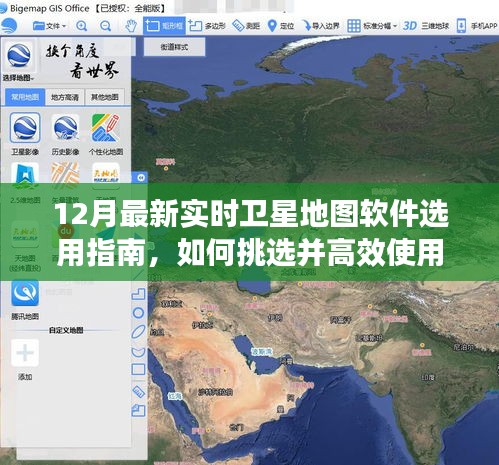499x465 pixels.
Task: Select the 腾讯地图 map source
Action: (25, 300)
